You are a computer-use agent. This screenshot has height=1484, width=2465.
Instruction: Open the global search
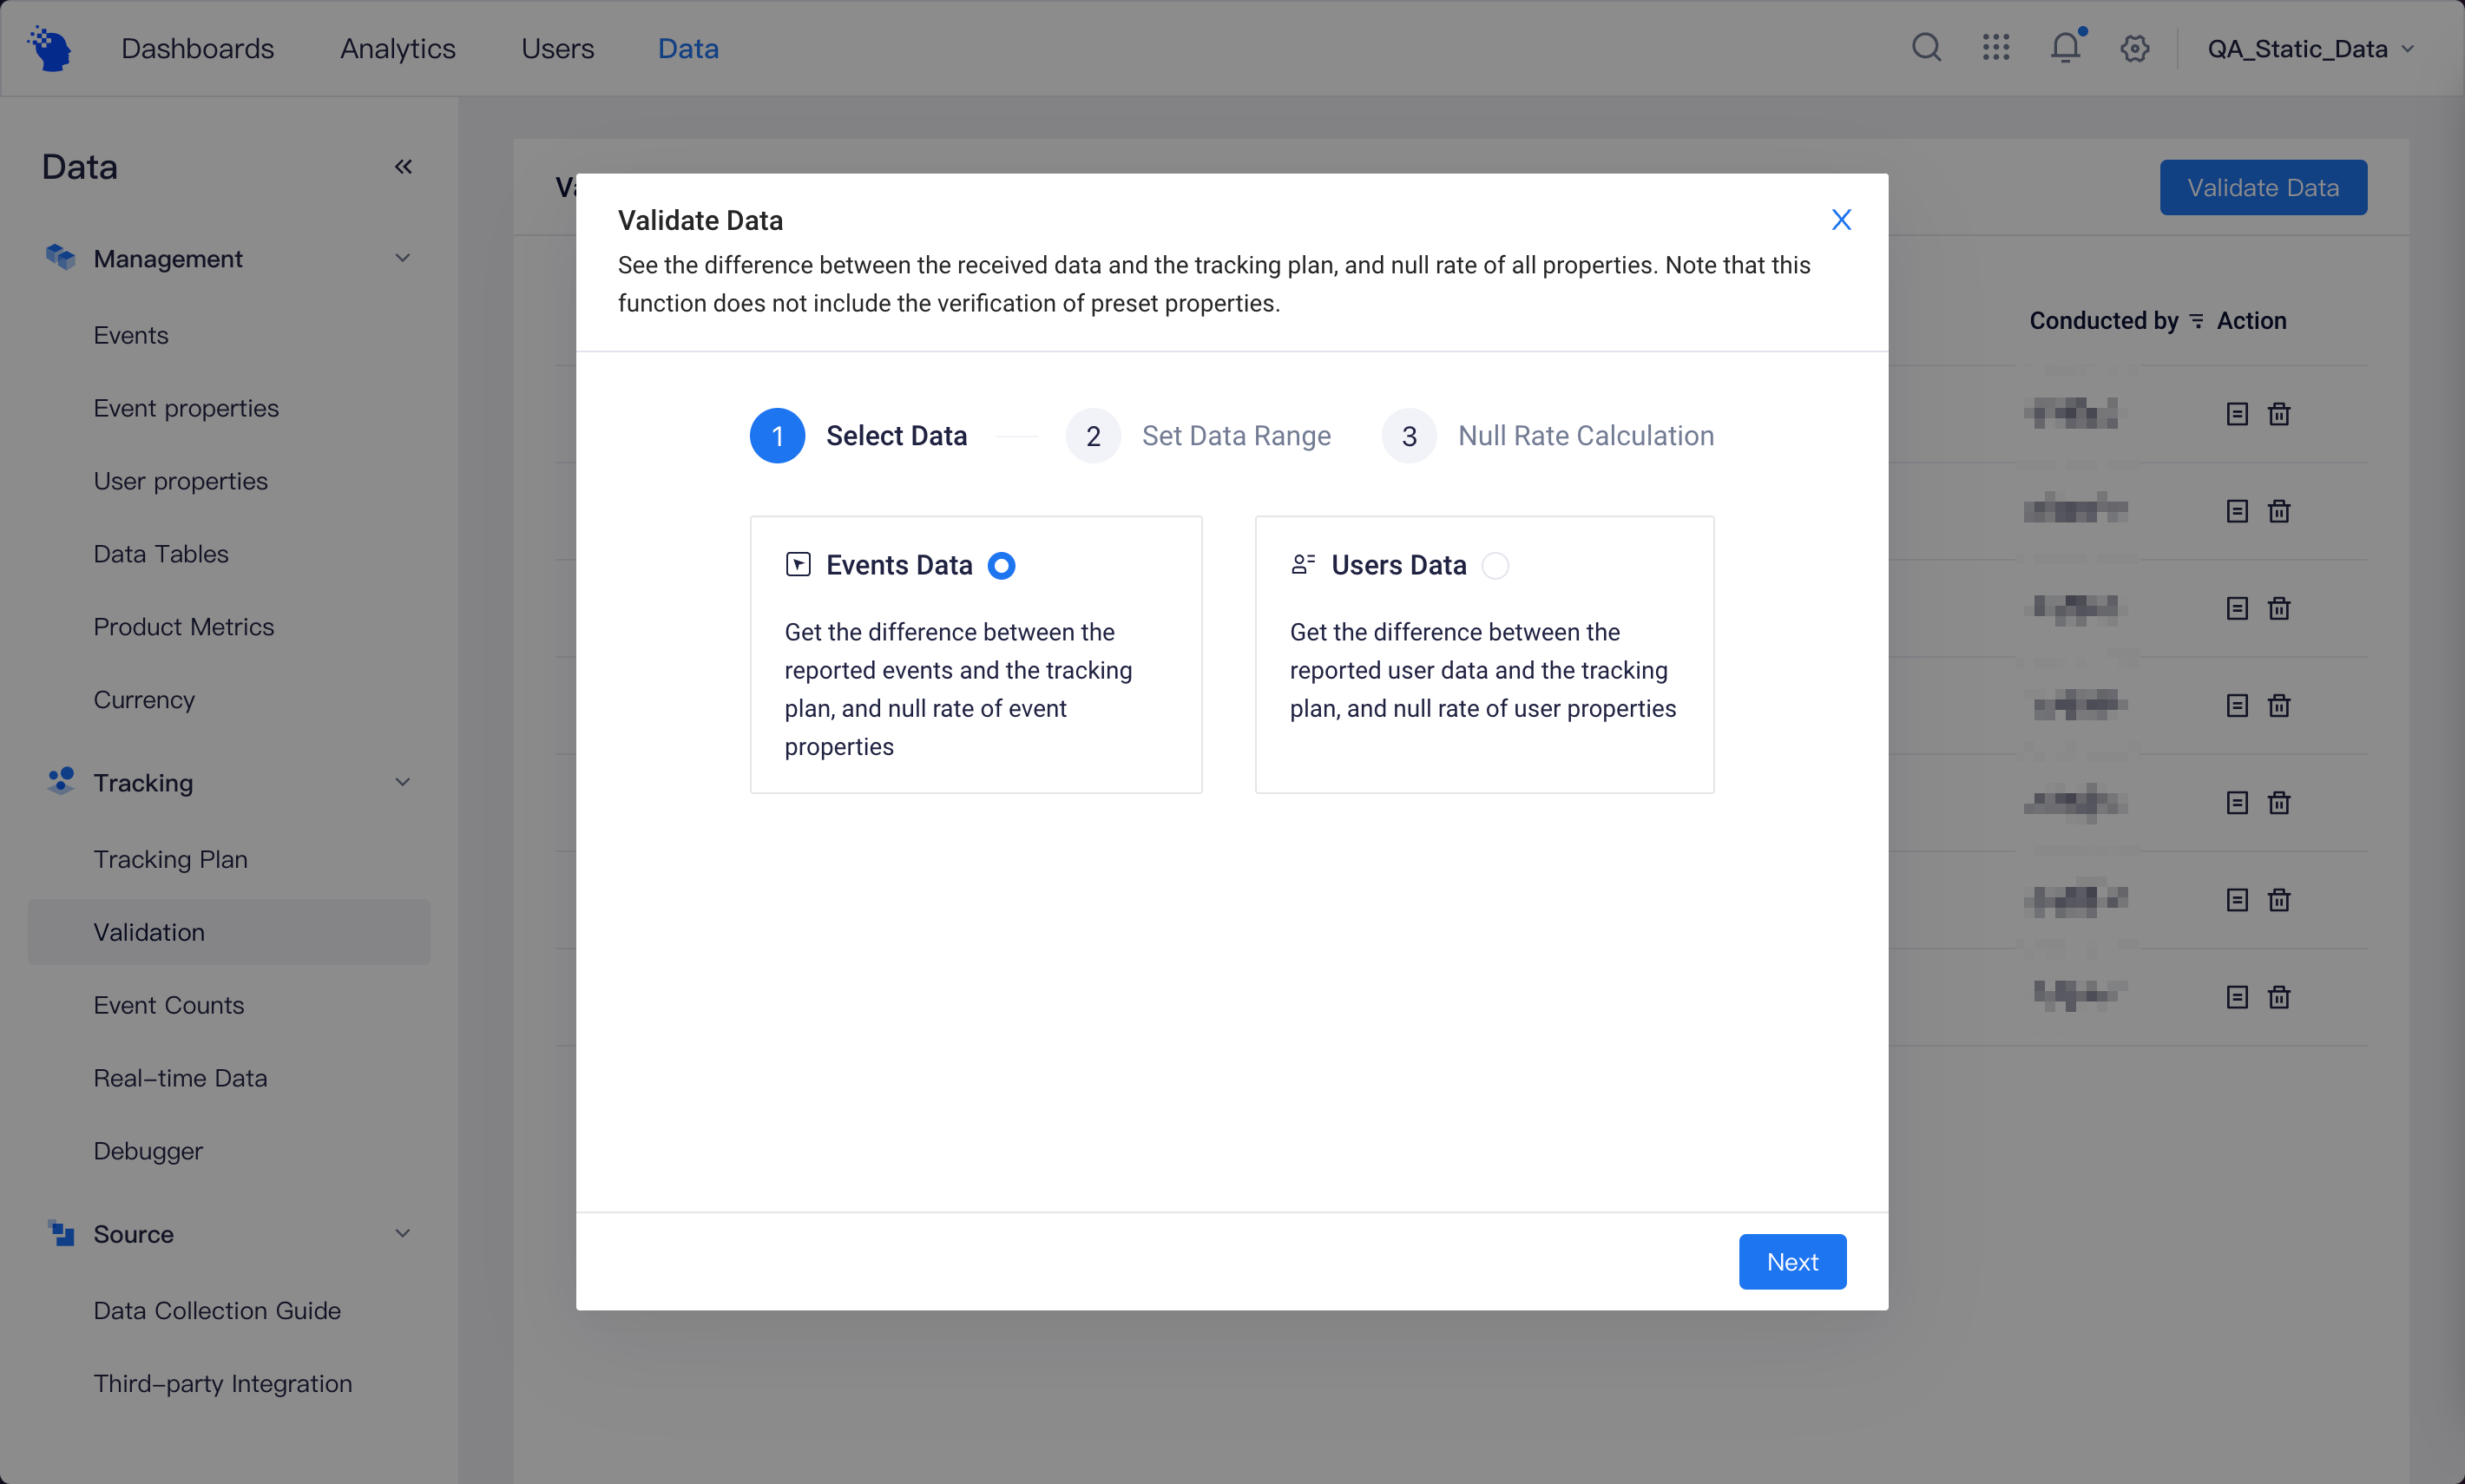point(1925,47)
